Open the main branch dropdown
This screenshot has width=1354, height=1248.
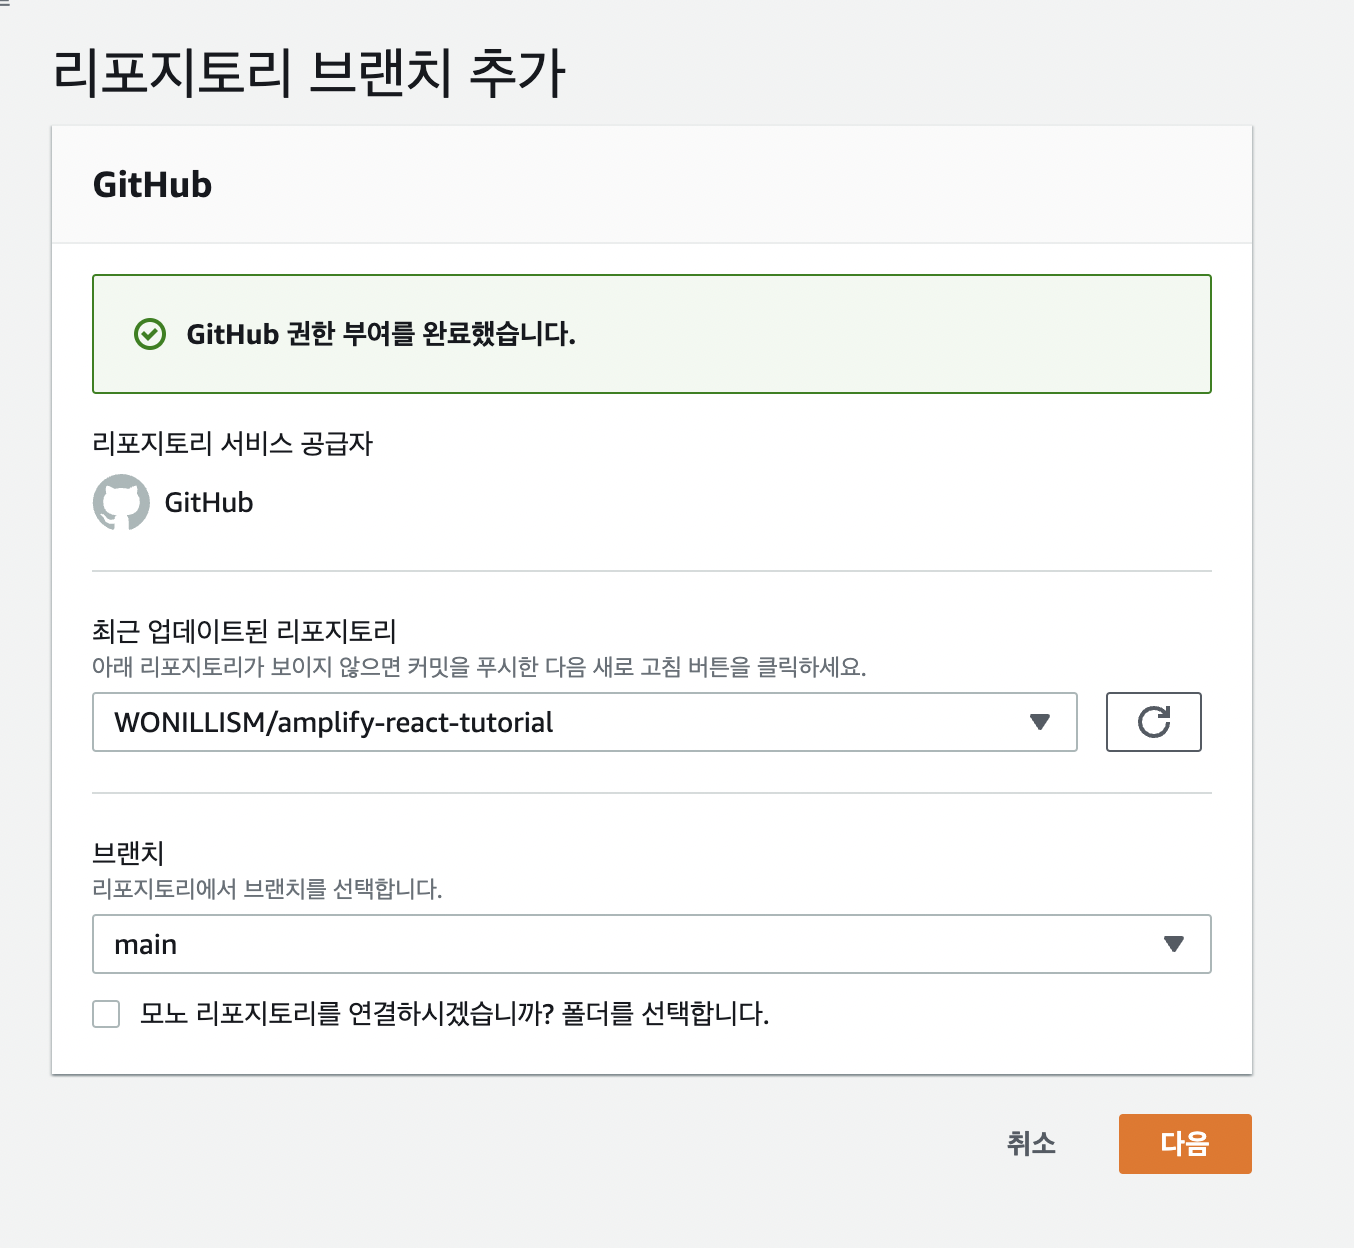click(x=652, y=944)
